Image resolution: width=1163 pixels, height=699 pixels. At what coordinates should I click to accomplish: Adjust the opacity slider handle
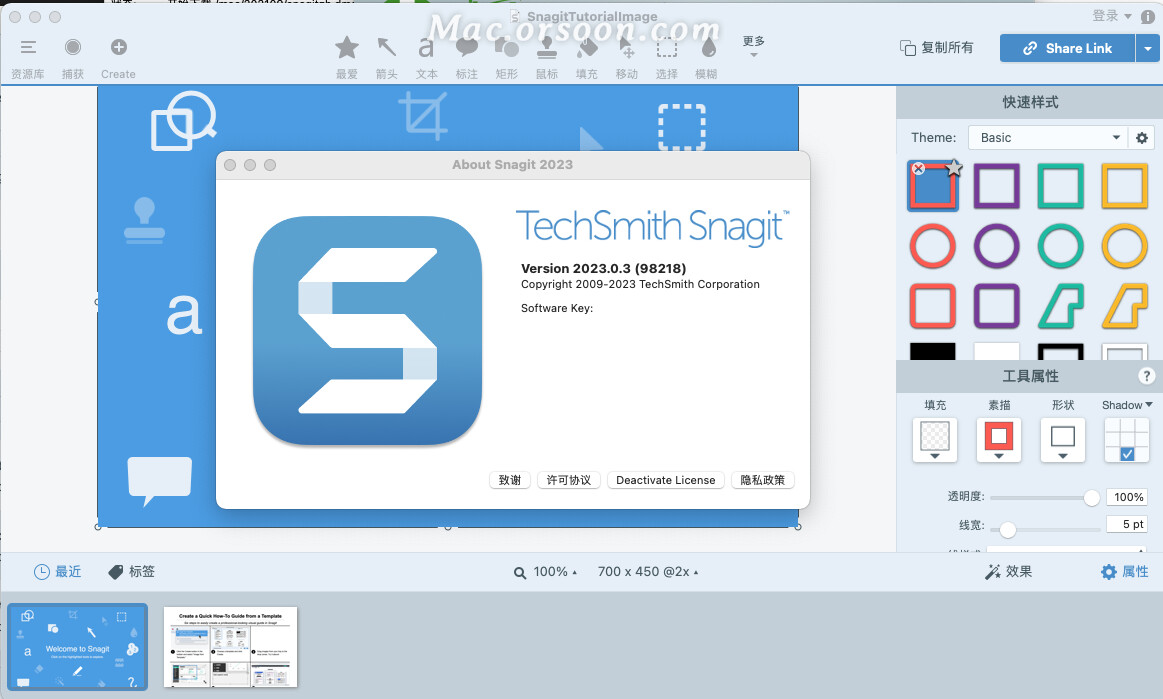click(x=1091, y=498)
